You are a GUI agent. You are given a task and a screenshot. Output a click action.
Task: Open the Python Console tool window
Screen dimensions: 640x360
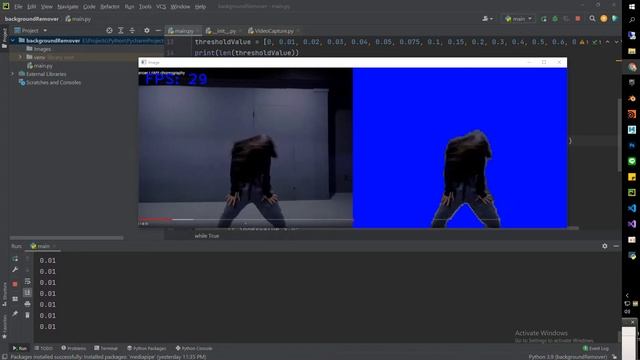click(x=194, y=348)
